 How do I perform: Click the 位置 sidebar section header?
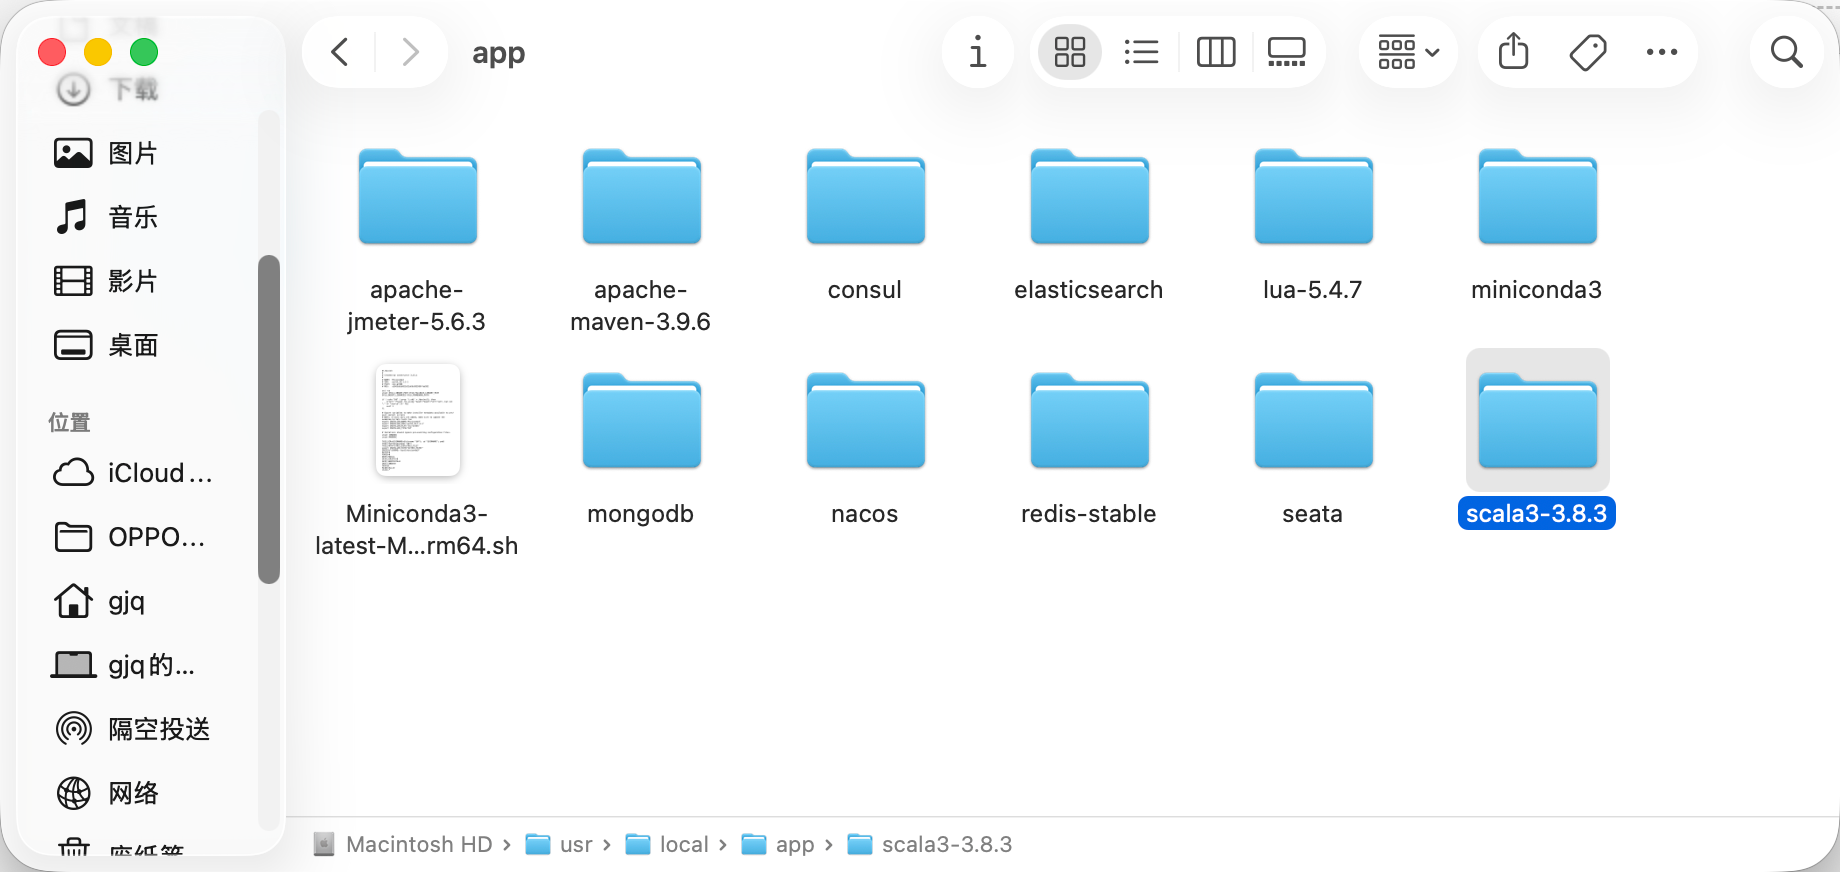69,422
